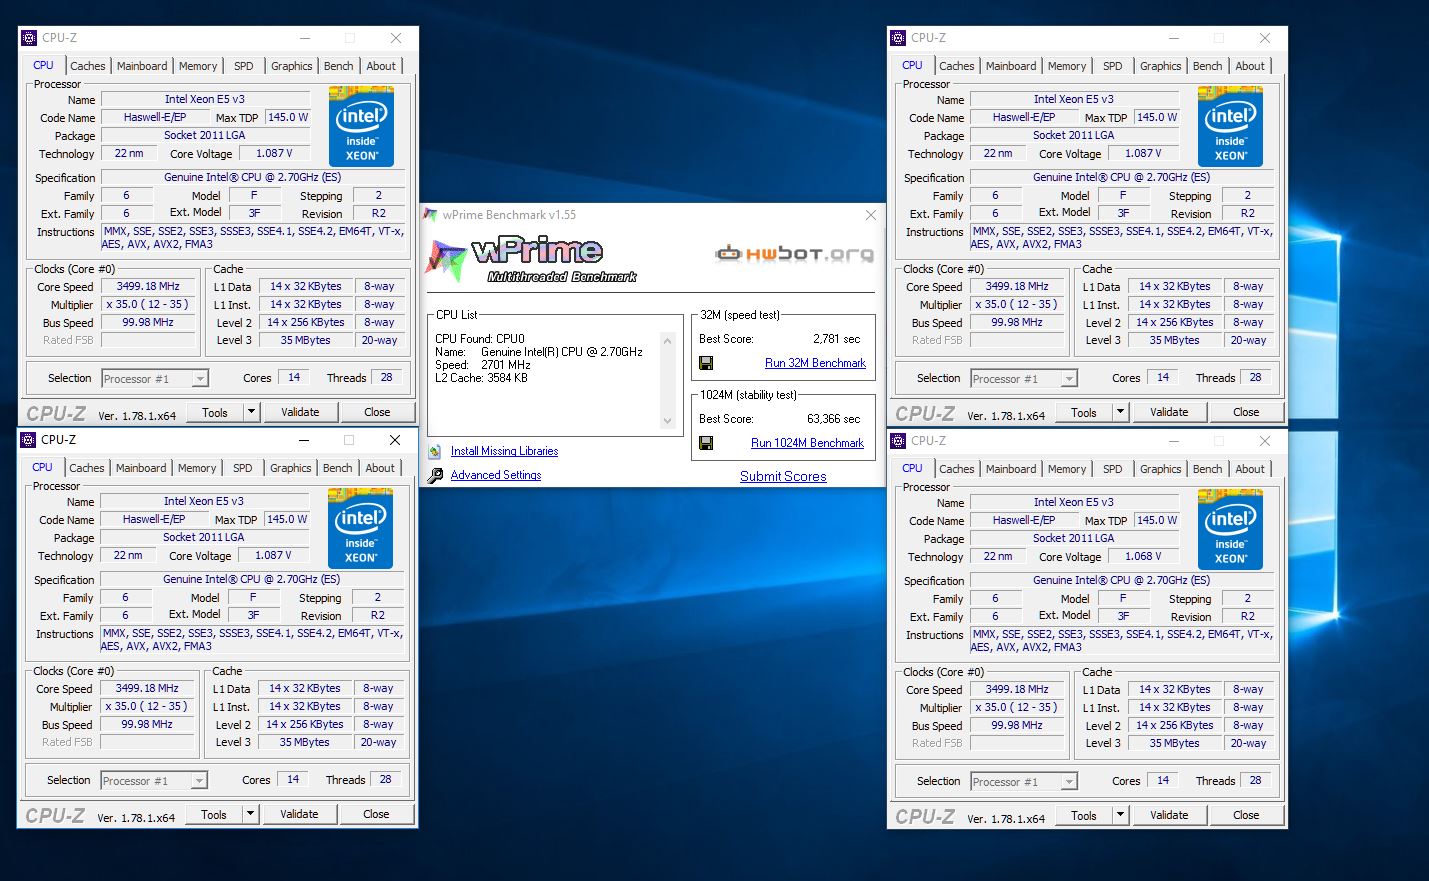Click the Install Missing Libraries link
Viewport: 1429px width, 881px height.
point(504,451)
